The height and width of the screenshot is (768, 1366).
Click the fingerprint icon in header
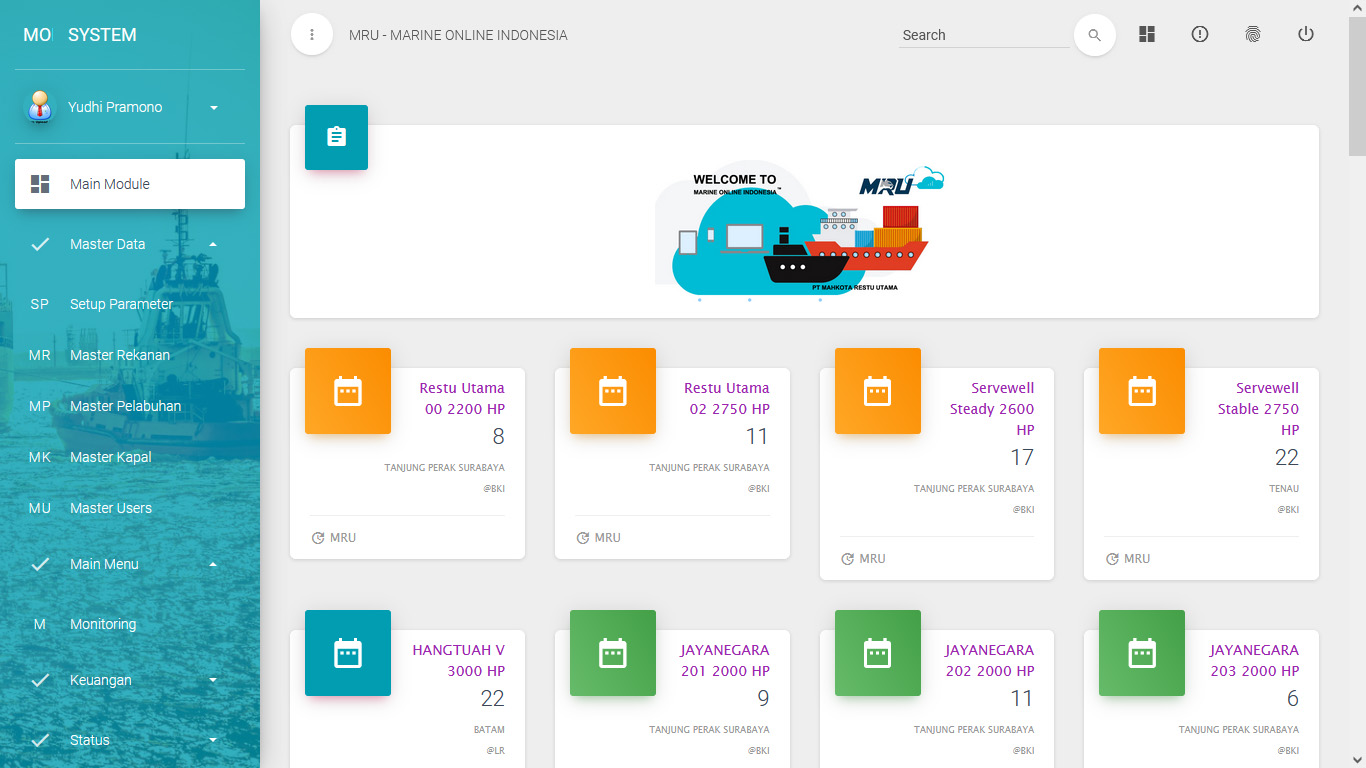click(x=1253, y=34)
